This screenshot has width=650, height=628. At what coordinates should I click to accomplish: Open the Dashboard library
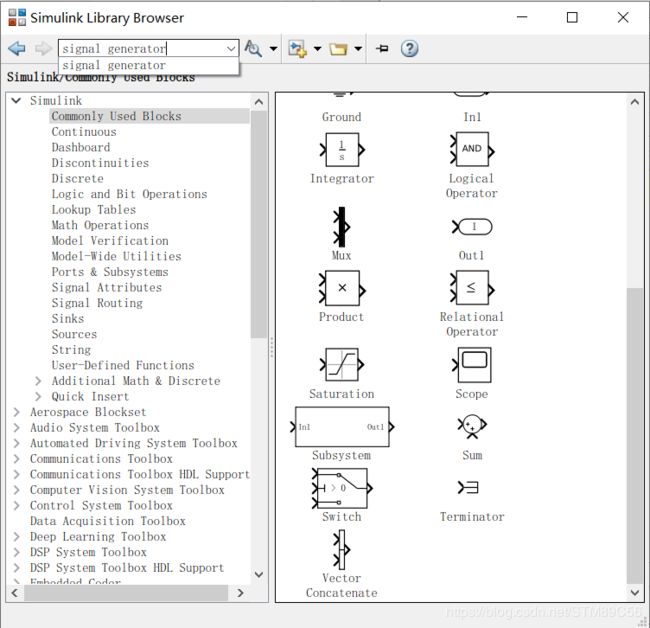click(x=81, y=148)
